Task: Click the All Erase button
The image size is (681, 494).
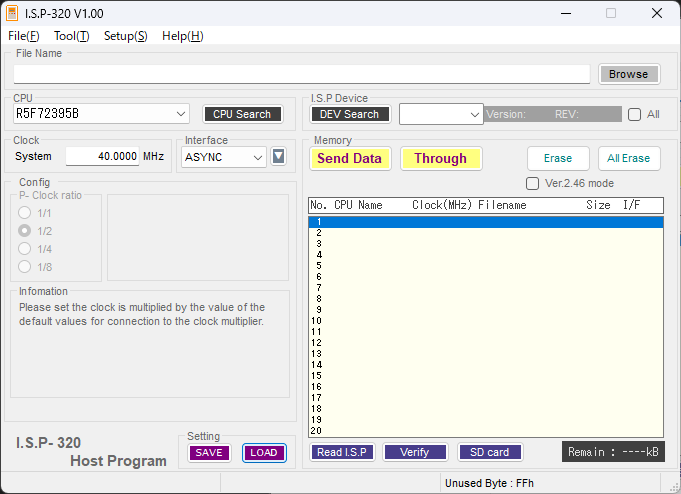Action: [628, 158]
